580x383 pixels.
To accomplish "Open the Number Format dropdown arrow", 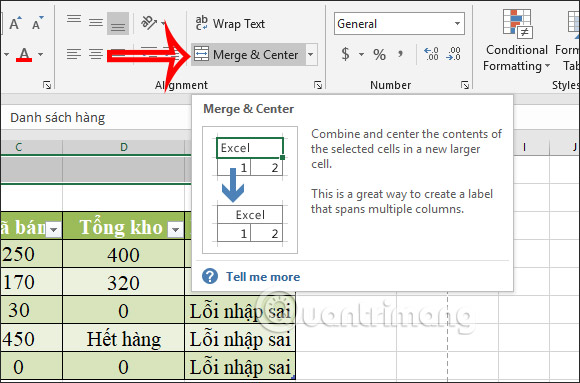I will [x=457, y=24].
